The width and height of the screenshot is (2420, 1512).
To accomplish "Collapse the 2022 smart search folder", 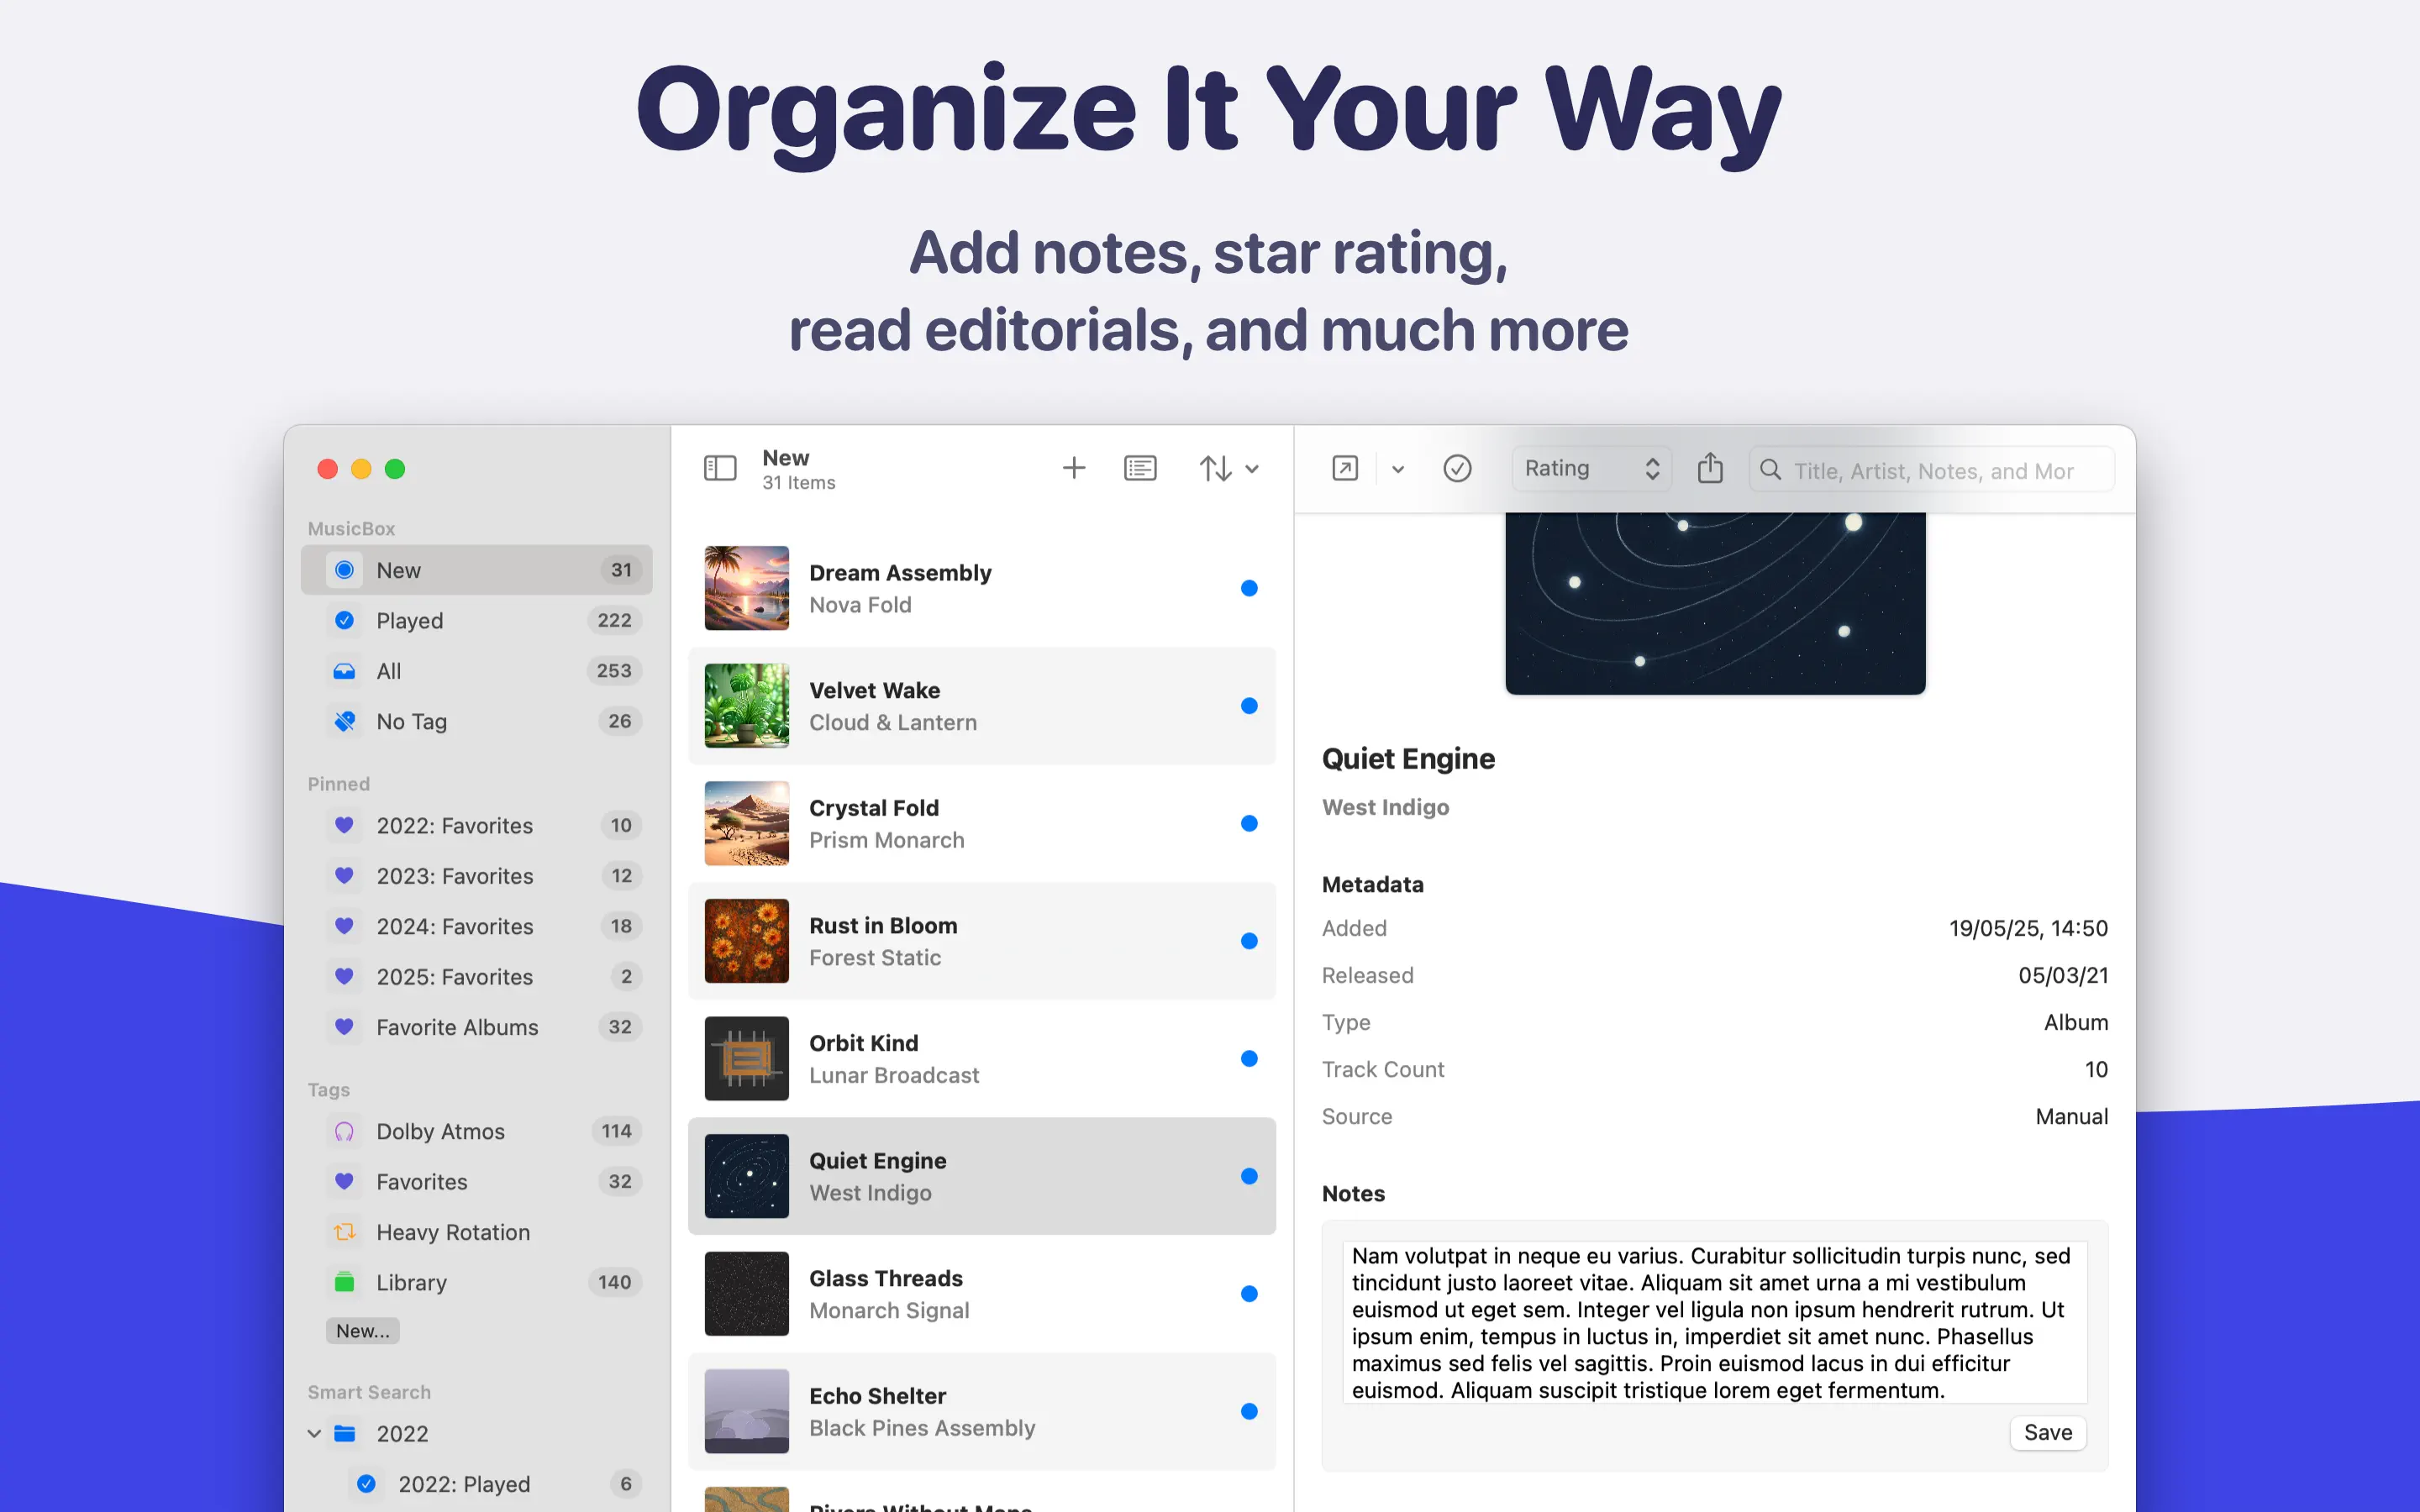I will tap(314, 1434).
